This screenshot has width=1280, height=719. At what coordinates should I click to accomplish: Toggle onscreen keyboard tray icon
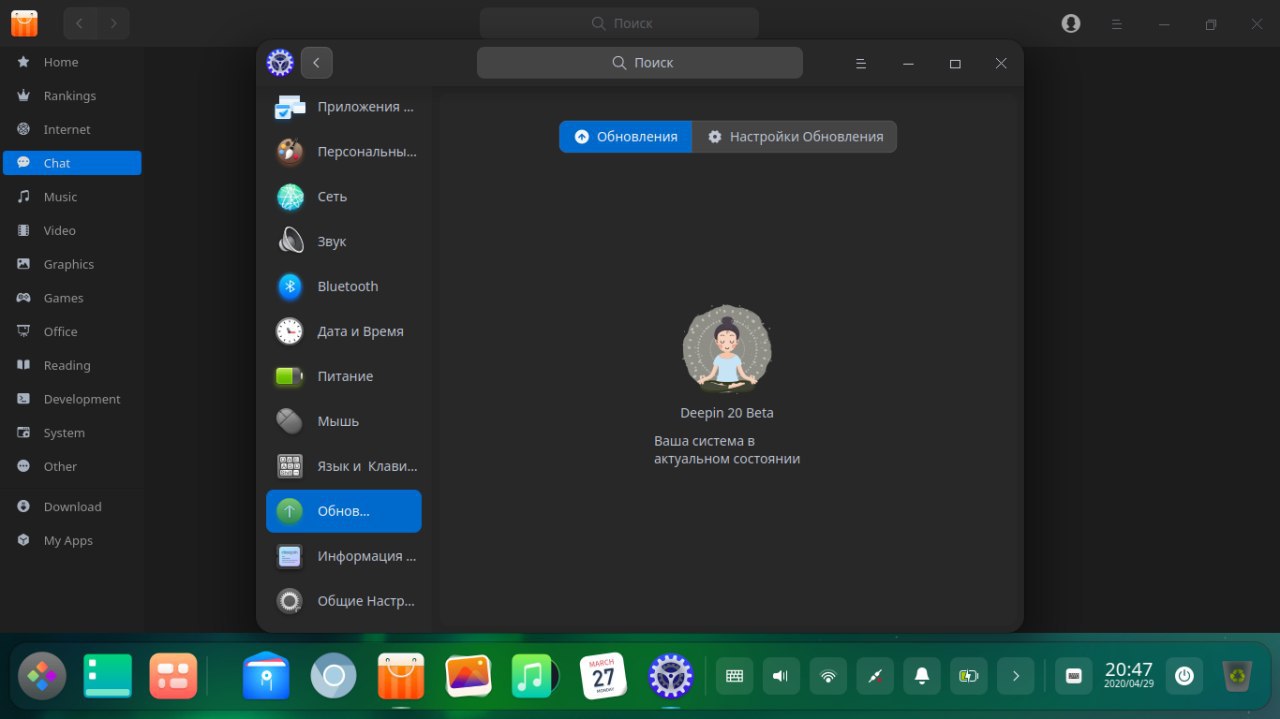click(734, 676)
